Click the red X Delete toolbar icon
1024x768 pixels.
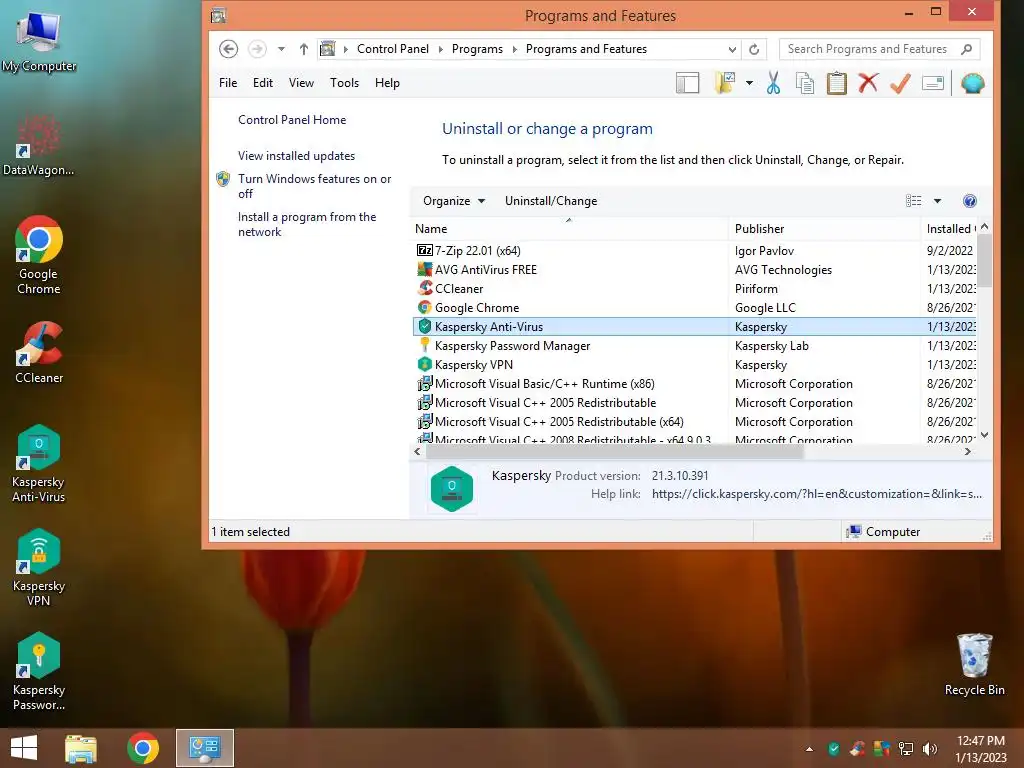click(868, 83)
